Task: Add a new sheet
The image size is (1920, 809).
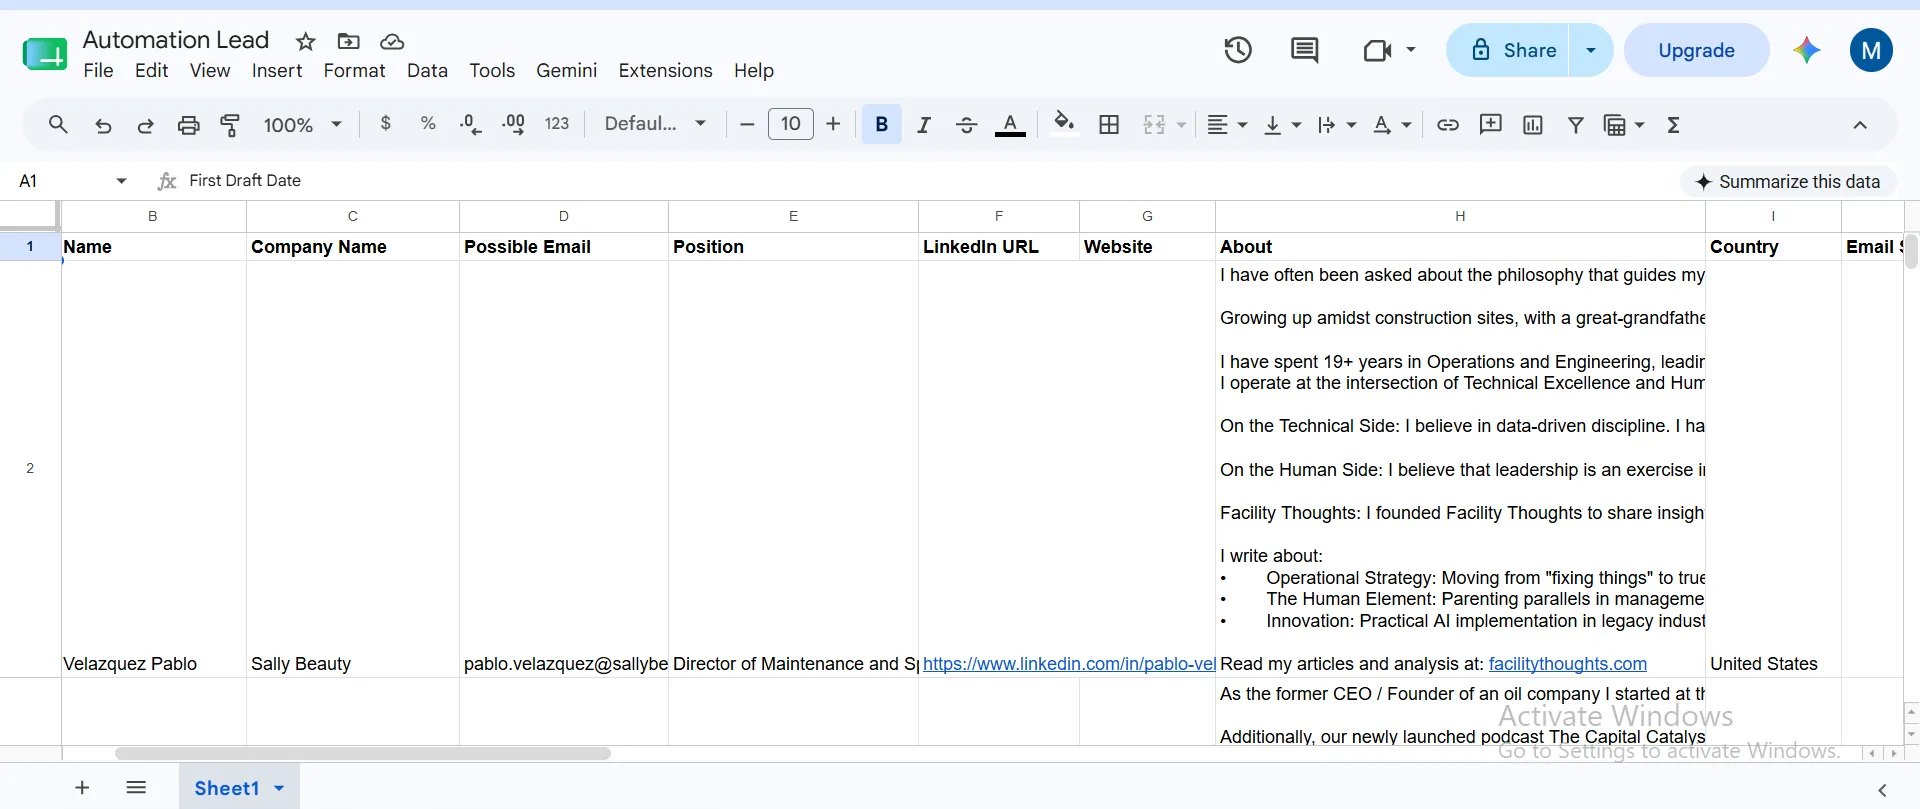Action: (x=82, y=788)
